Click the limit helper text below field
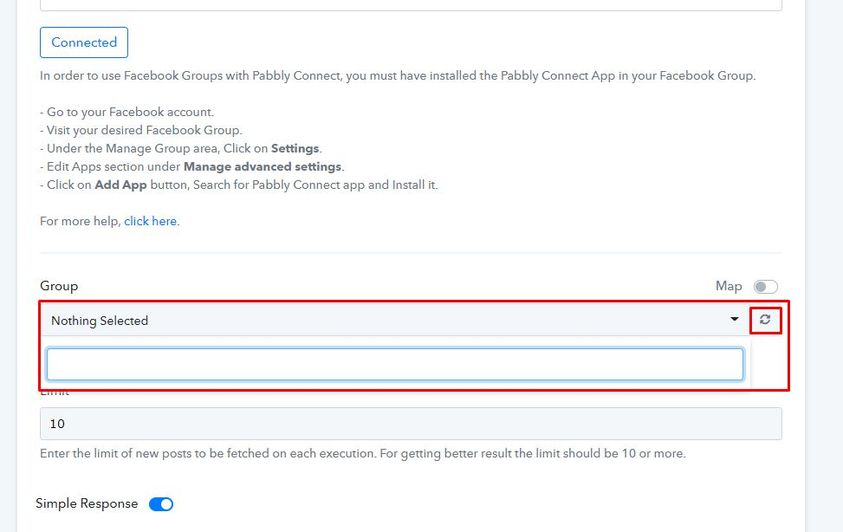This screenshot has width=843, height=532. [363, 453]
